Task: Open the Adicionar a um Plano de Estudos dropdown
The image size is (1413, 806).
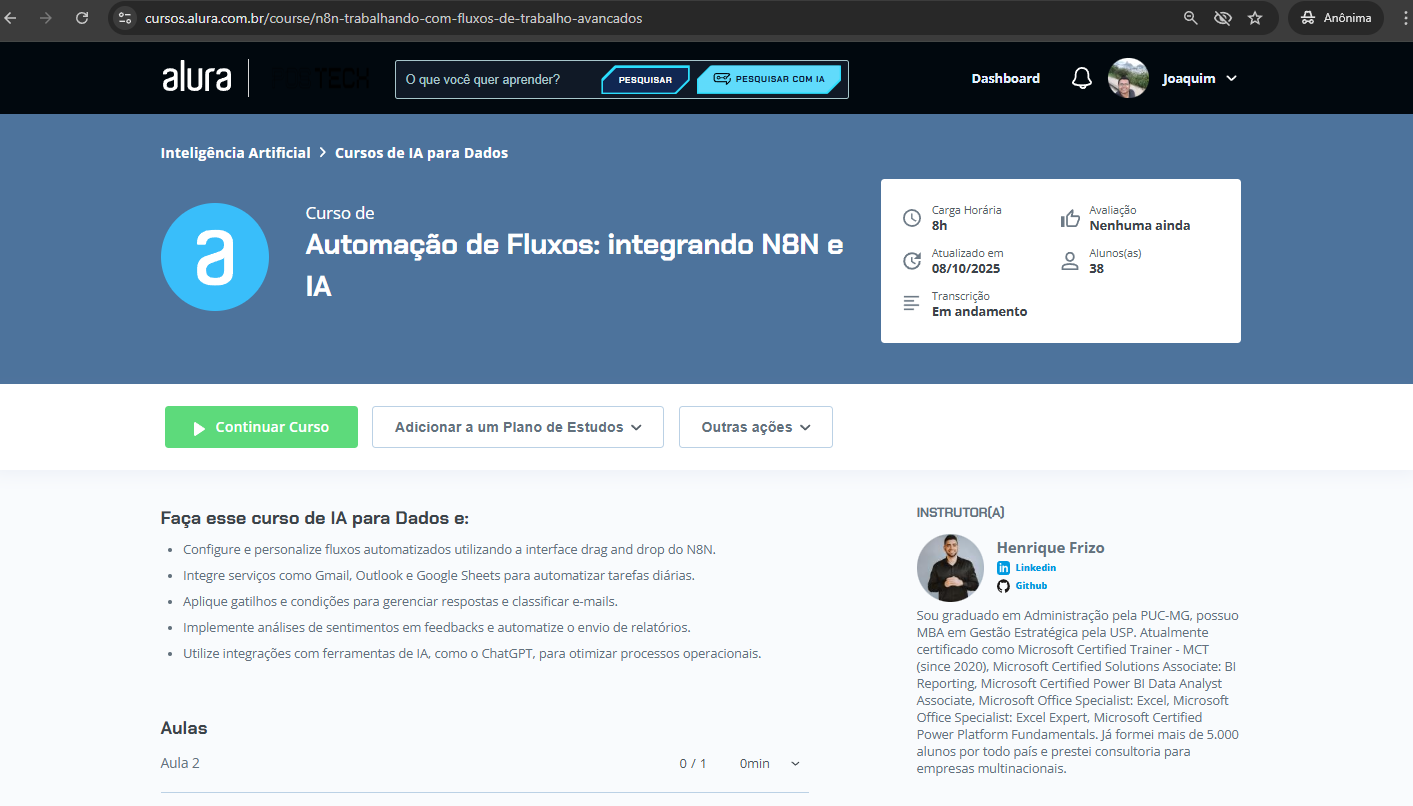Action: pyautogui.click(x=518, y=427)
